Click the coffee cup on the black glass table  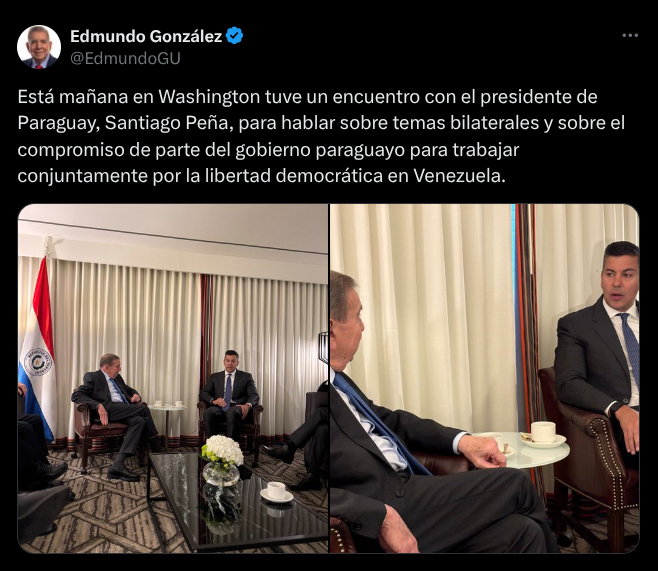tap(276, 491)
